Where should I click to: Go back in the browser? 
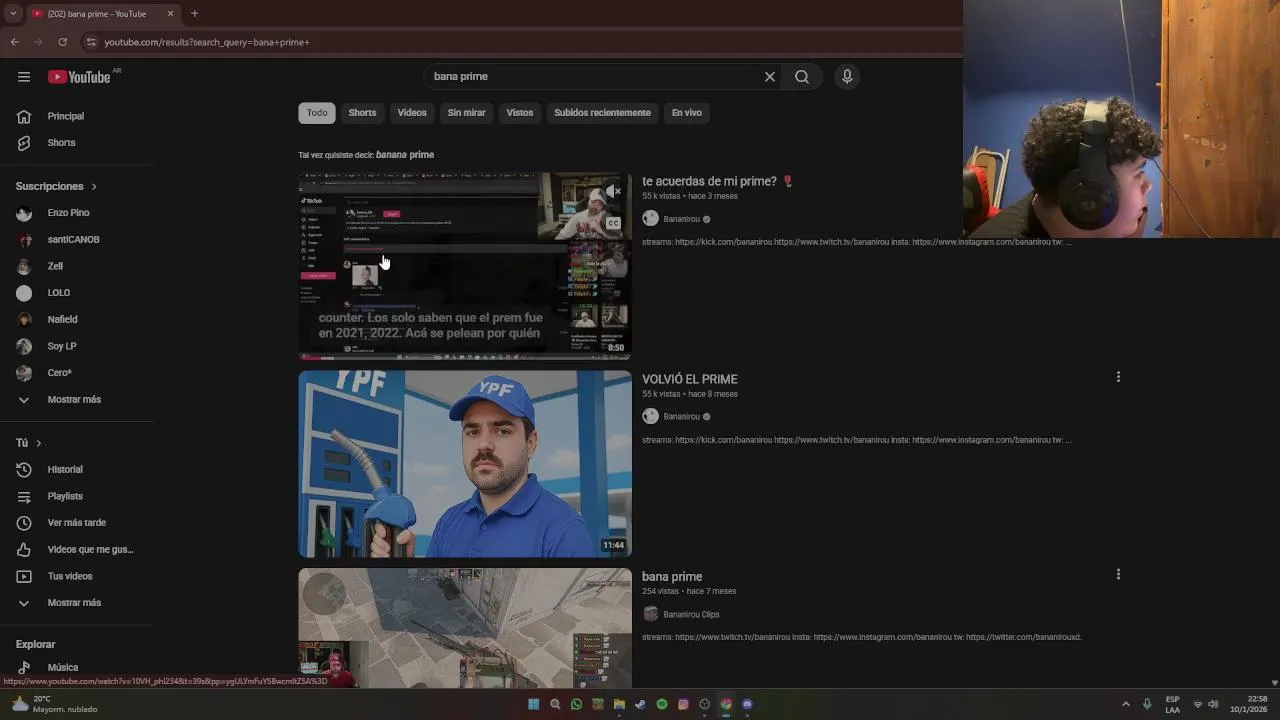14,42
